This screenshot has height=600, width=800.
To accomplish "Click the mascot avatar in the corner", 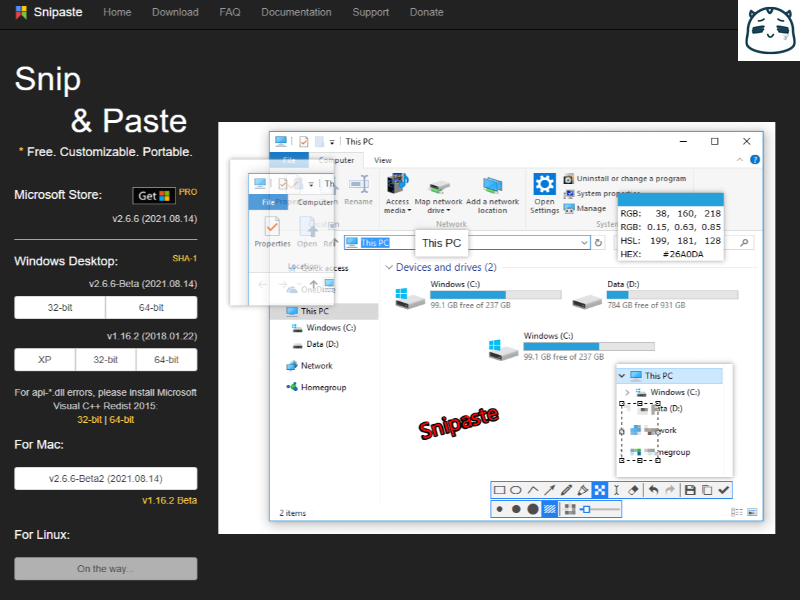I will 770,30.
